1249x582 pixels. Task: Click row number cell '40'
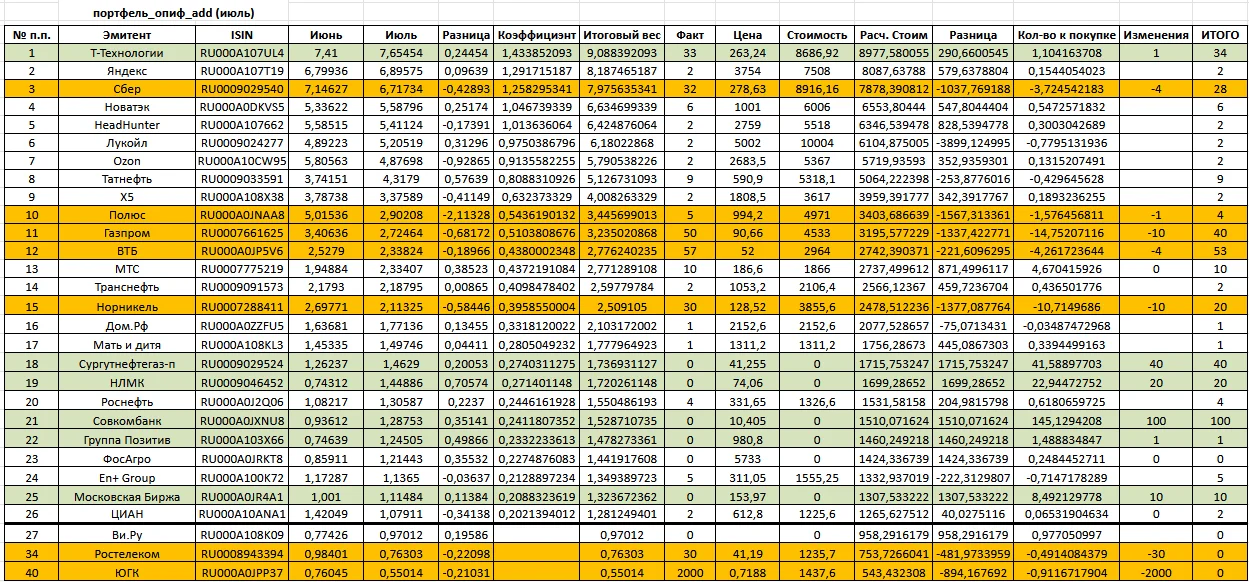(x=32, y=573)
